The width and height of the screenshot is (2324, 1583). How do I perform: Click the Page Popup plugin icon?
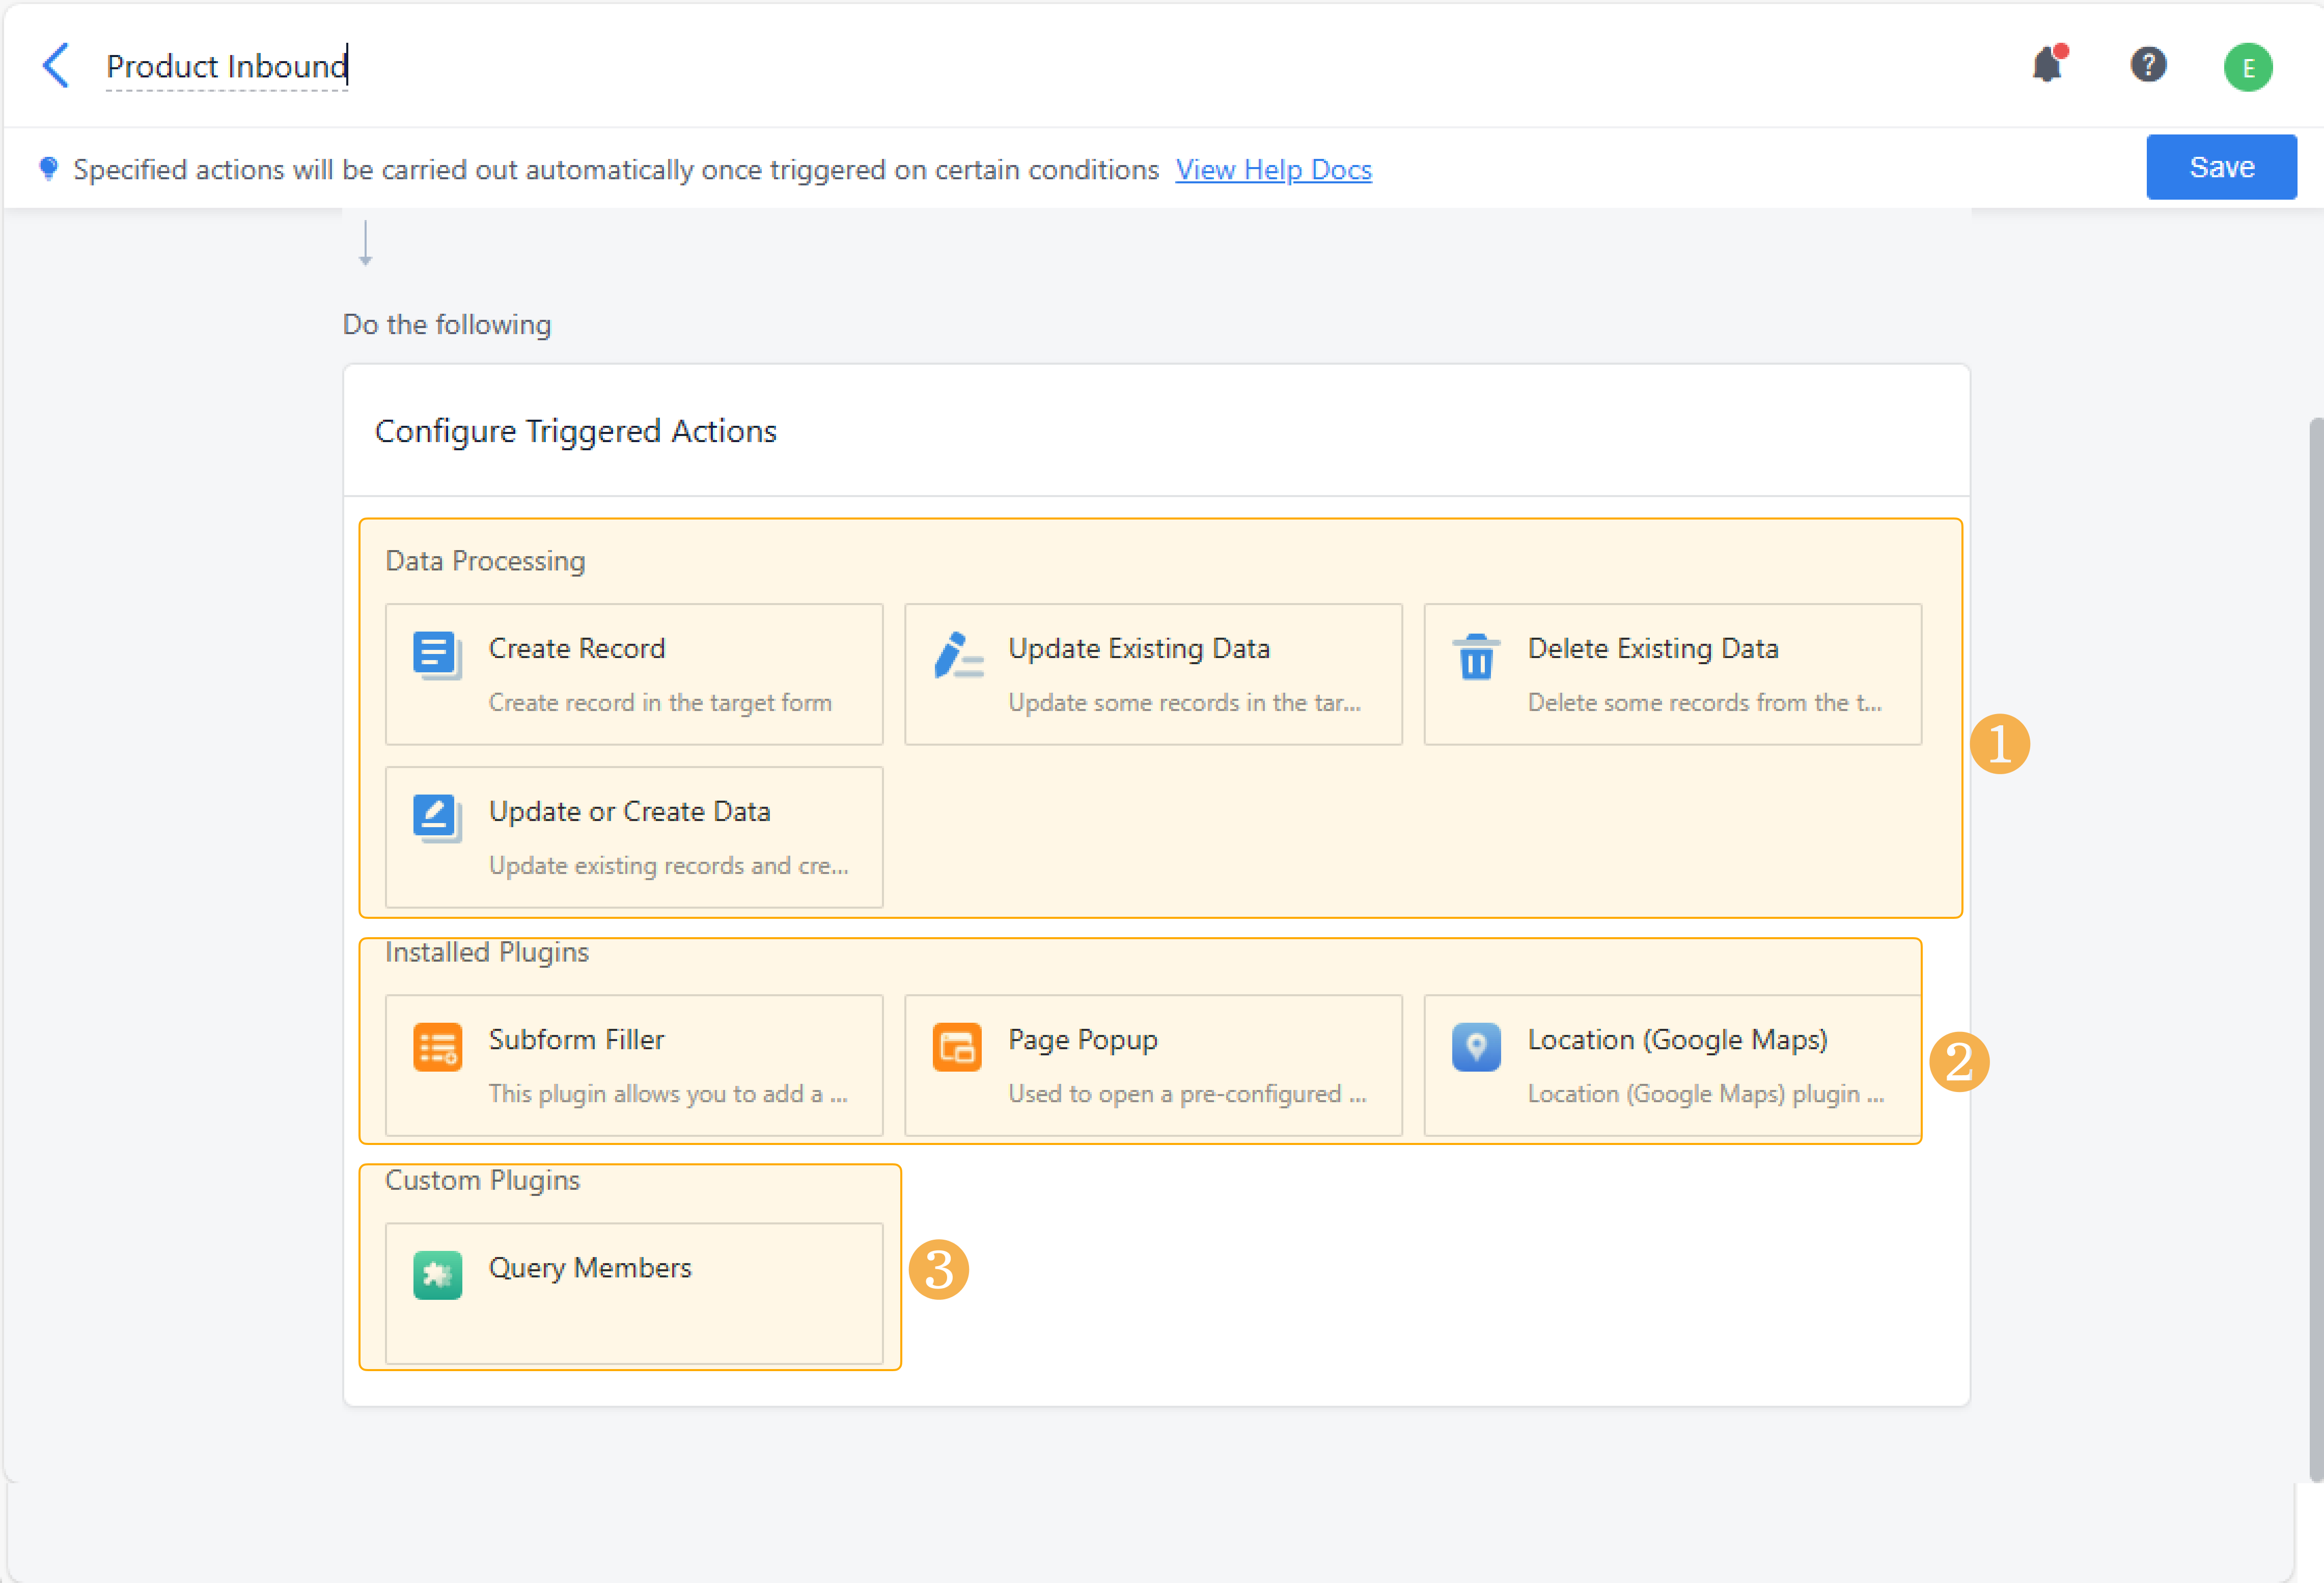pyautogui.click(x=956, y=1047)
